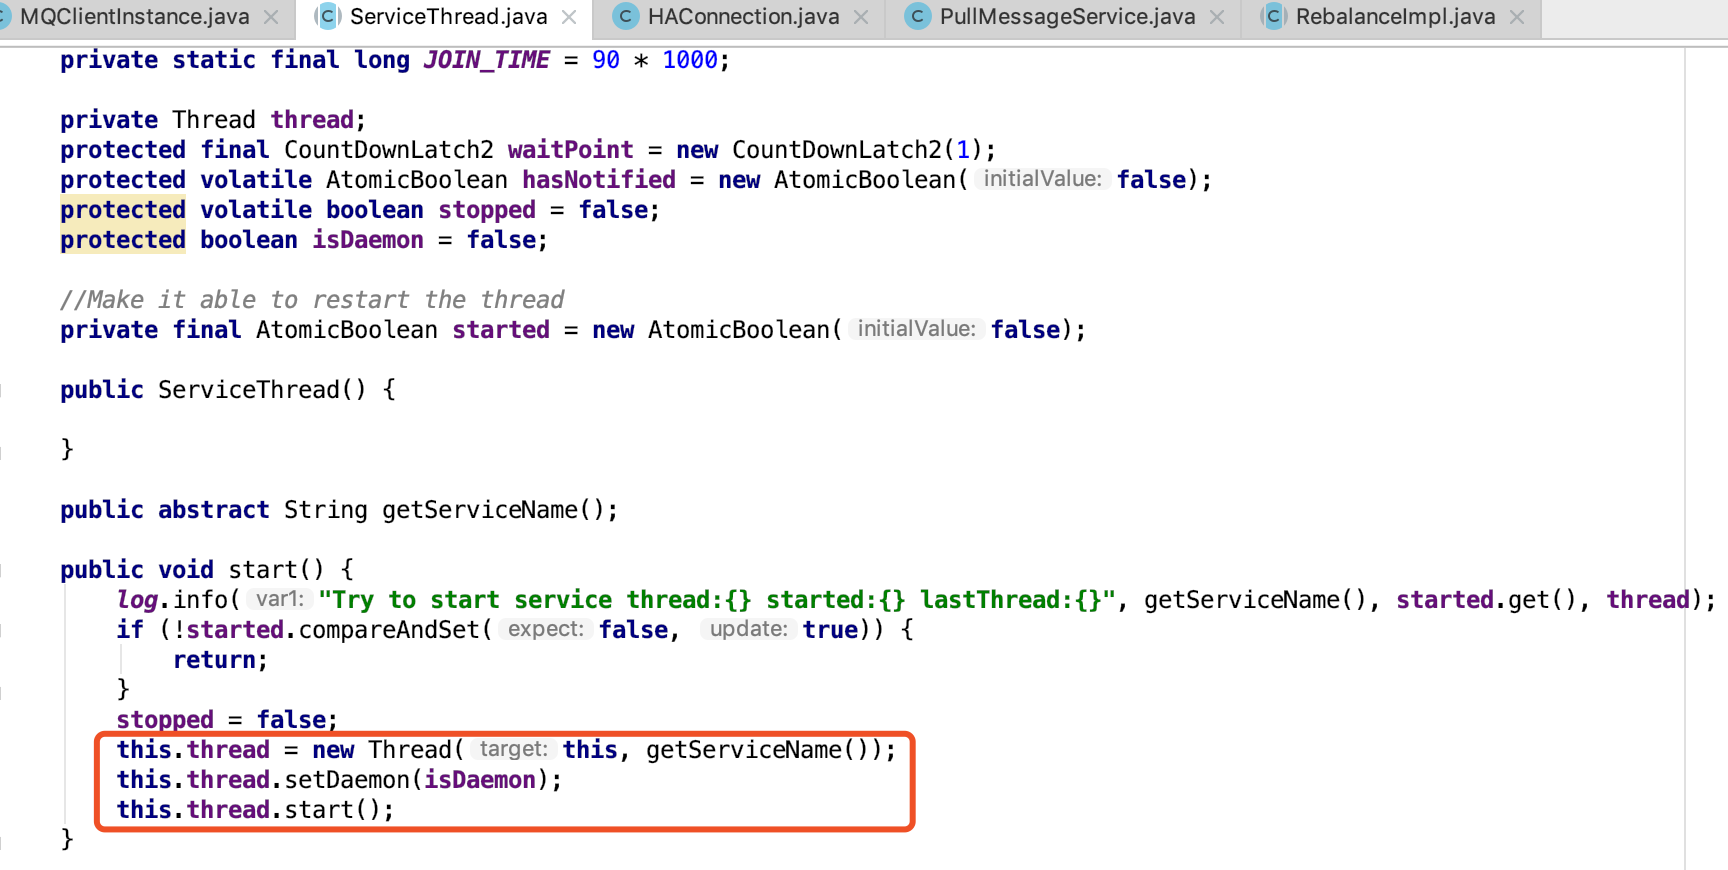Switch to the MQClientInstance.java tab
The image size is (1728, 870).
[x=134, y=17]
